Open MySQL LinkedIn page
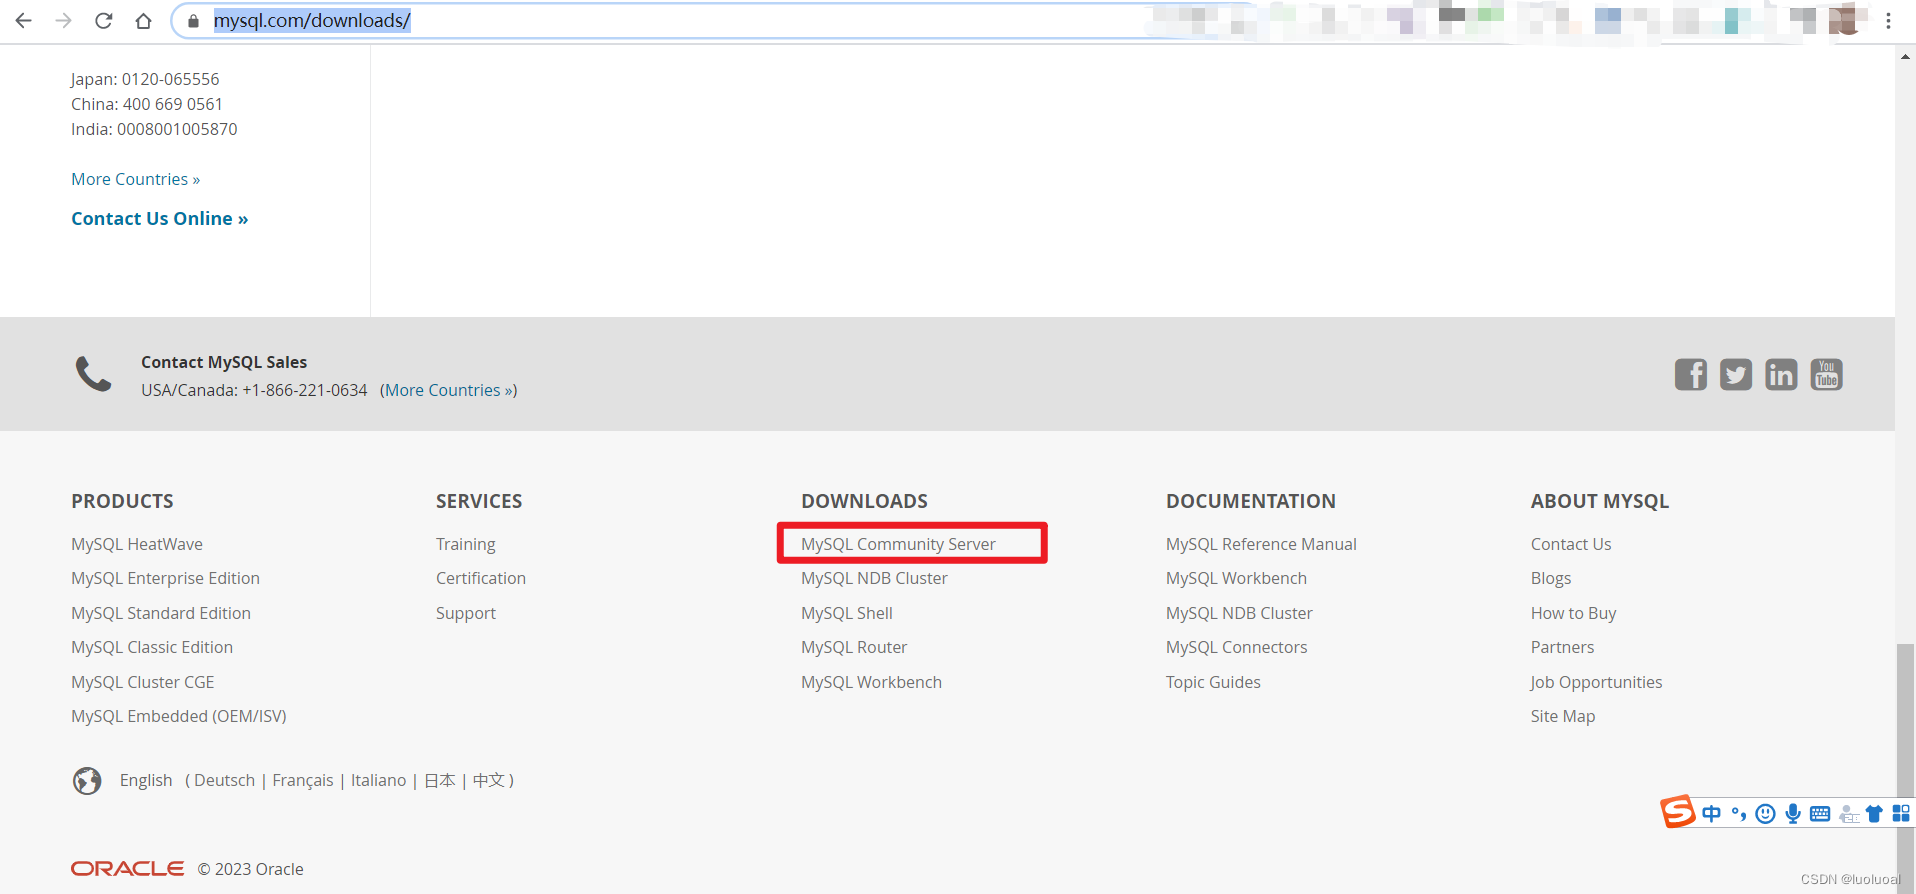Screen dimensions: 1916x894 (x=1781, y=375)
